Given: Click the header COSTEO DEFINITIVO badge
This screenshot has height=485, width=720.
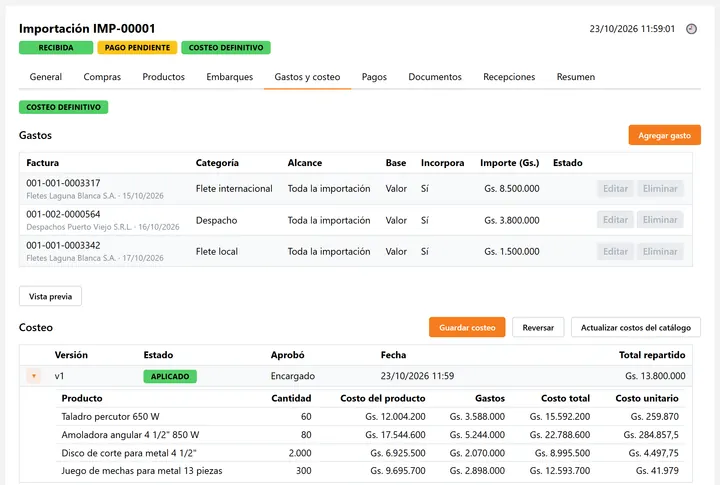Looking at the screenshot, I should point(226,48).
